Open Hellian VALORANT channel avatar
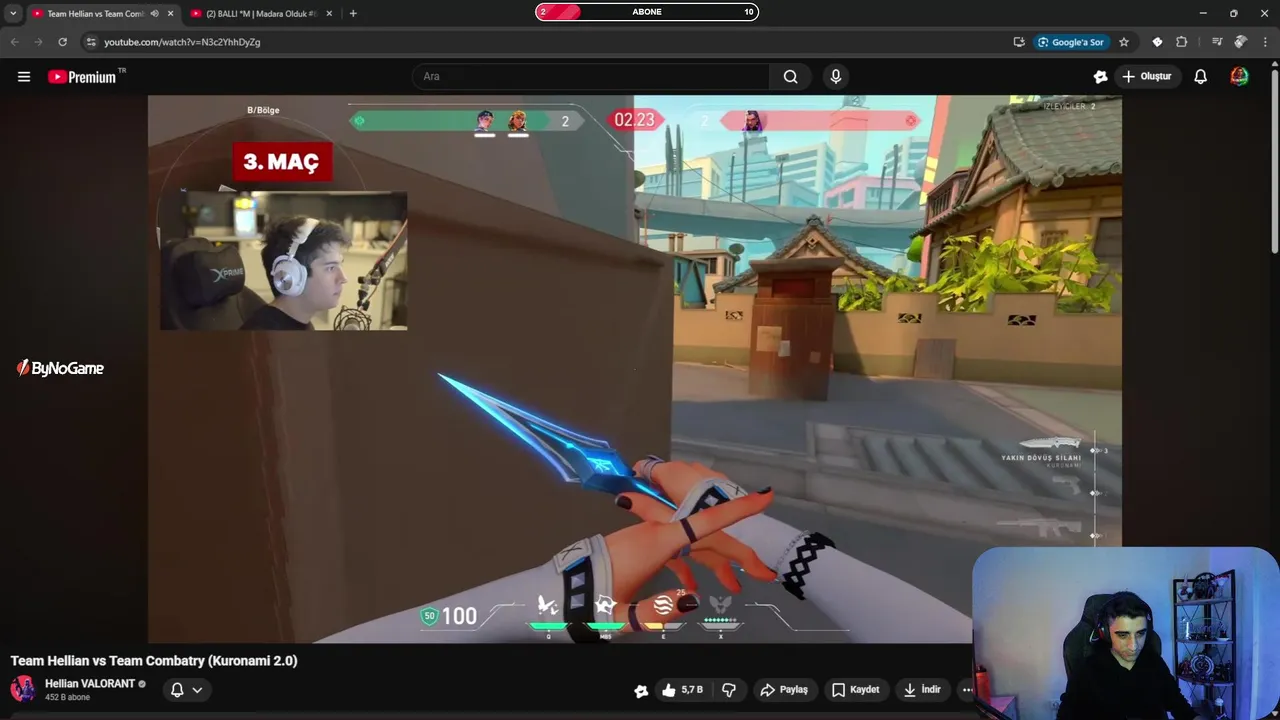Screen dimensions: 1280x720 coord(22,689)
